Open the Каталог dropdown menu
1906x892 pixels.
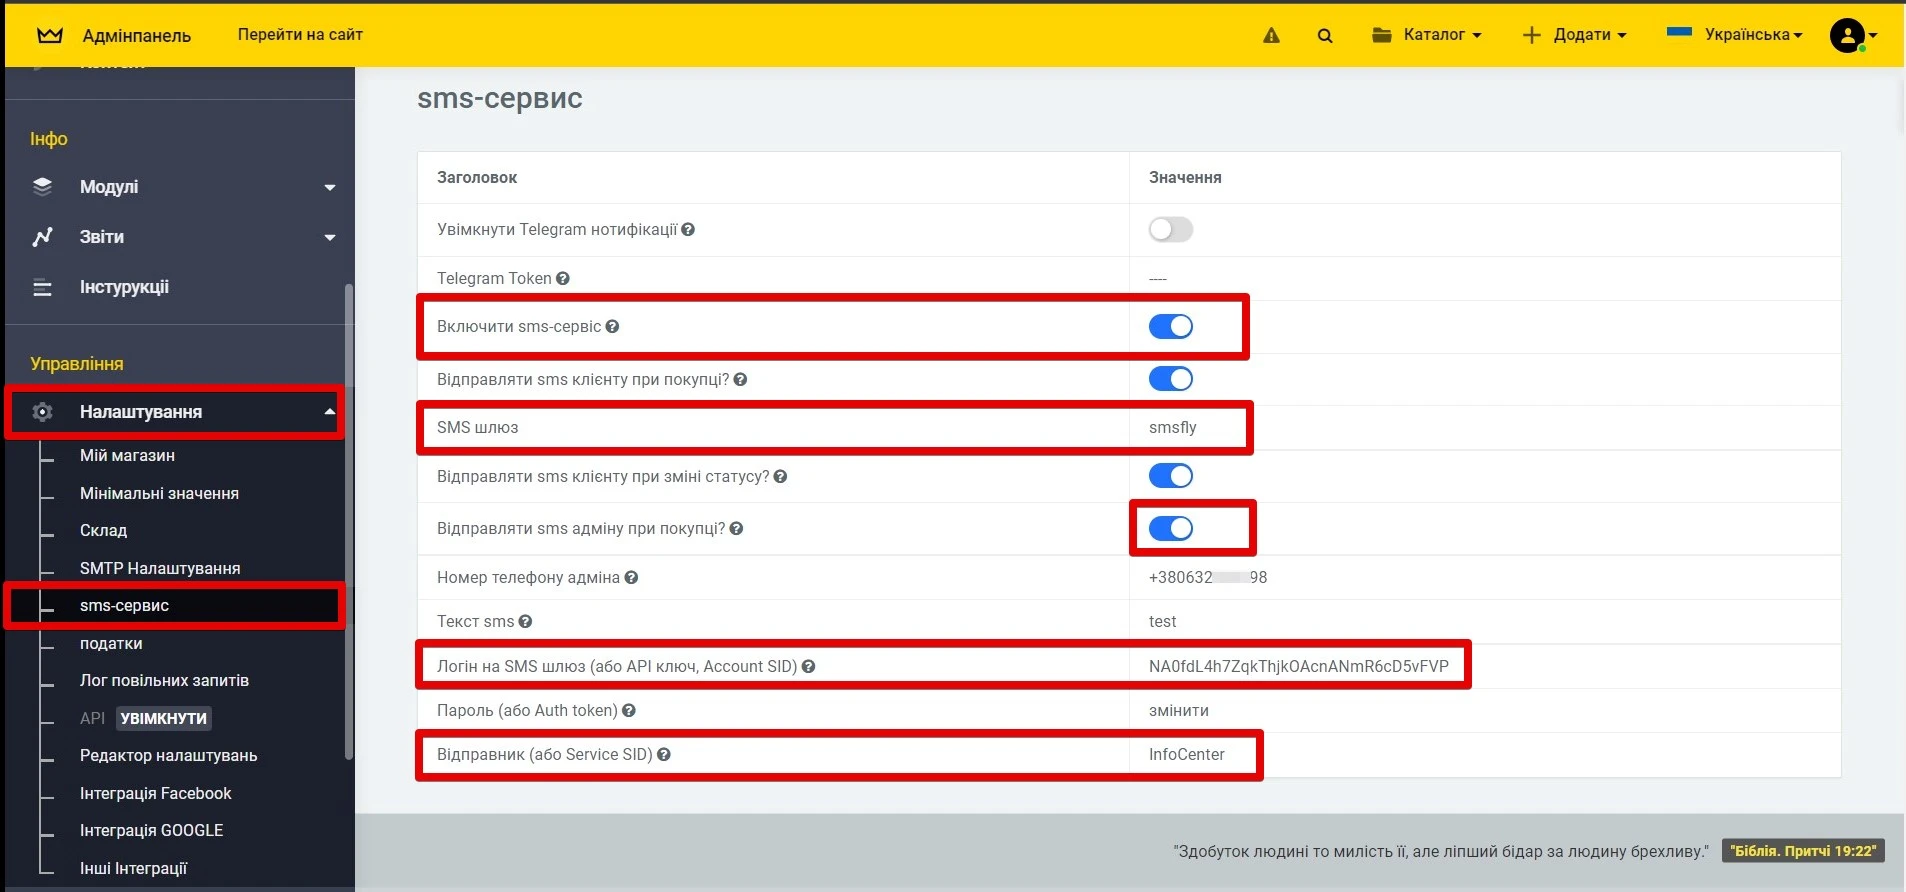coord(1427,35)
